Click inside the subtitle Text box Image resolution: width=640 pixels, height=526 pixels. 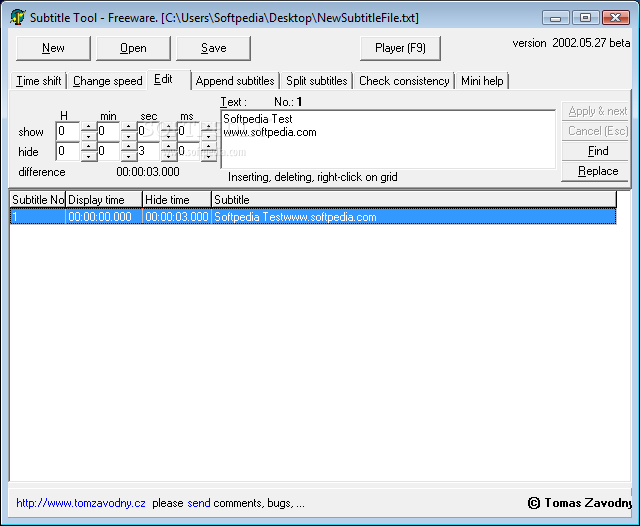point(388,139)
